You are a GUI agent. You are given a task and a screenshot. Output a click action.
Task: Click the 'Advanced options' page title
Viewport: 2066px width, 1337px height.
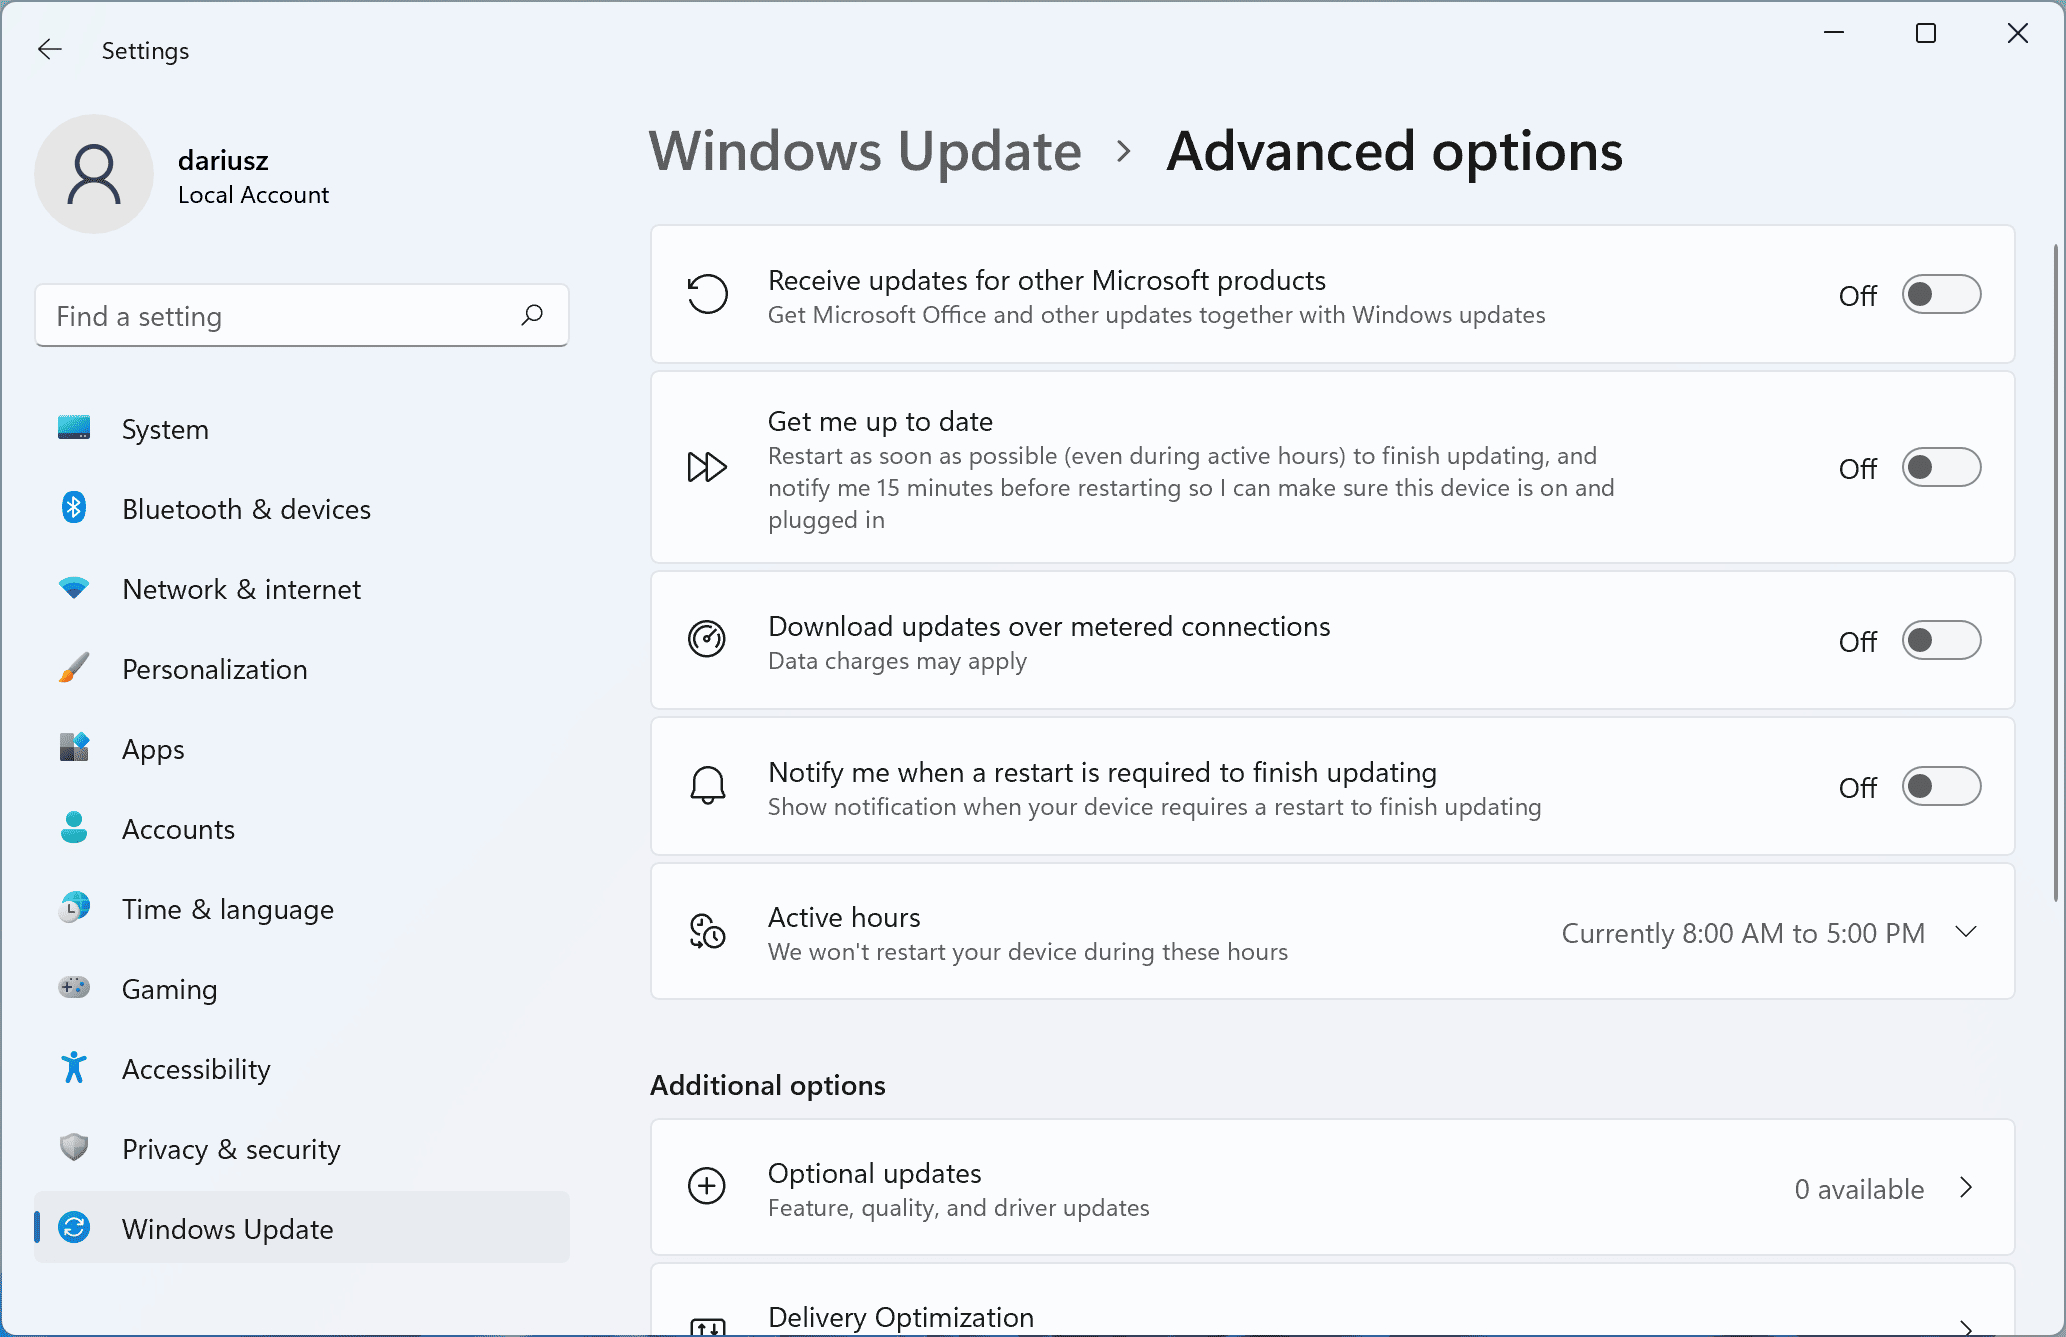point(1394,152)
